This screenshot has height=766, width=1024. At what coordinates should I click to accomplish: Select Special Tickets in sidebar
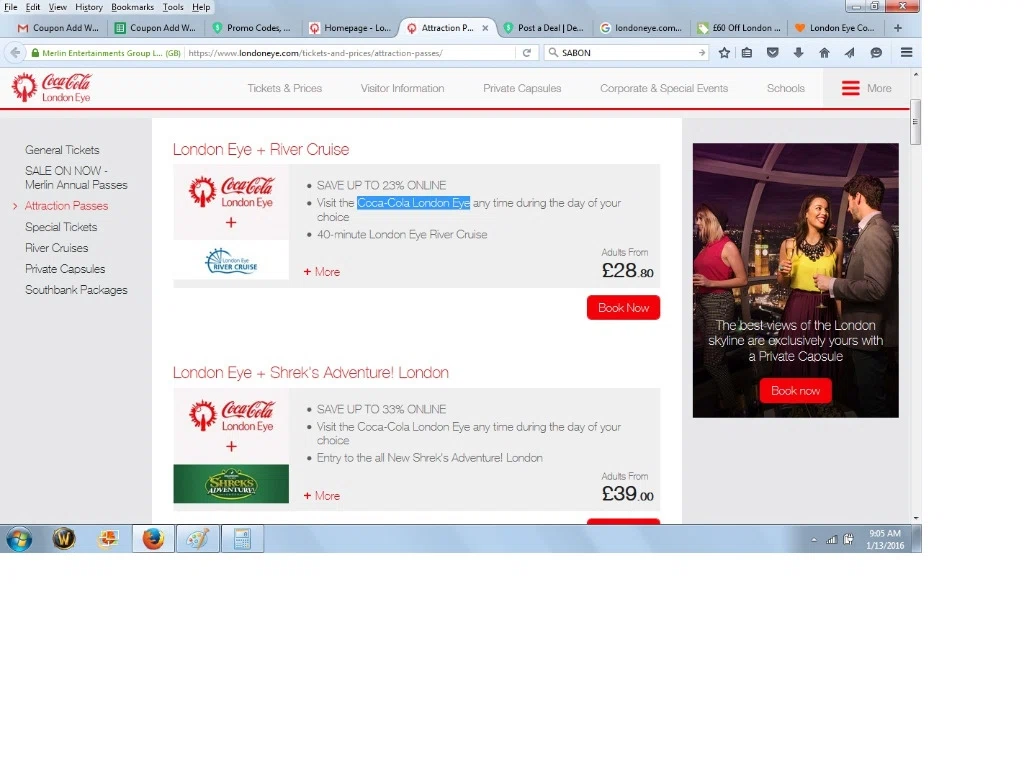point(61,227)
